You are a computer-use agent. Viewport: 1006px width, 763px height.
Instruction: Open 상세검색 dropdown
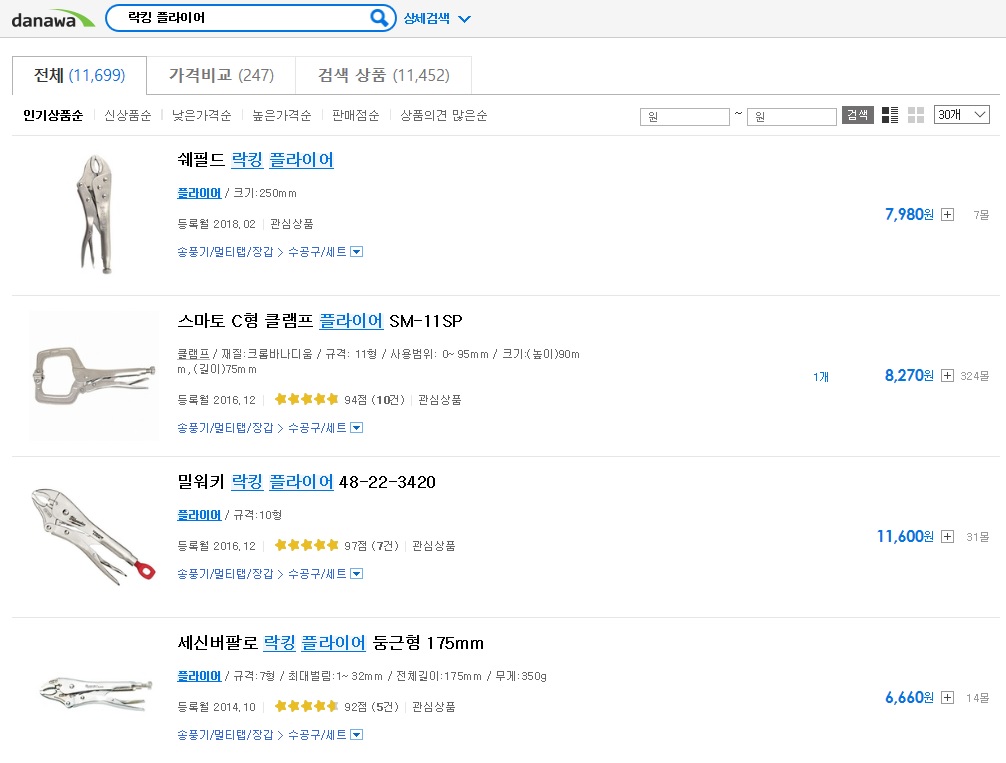(437, 19)
